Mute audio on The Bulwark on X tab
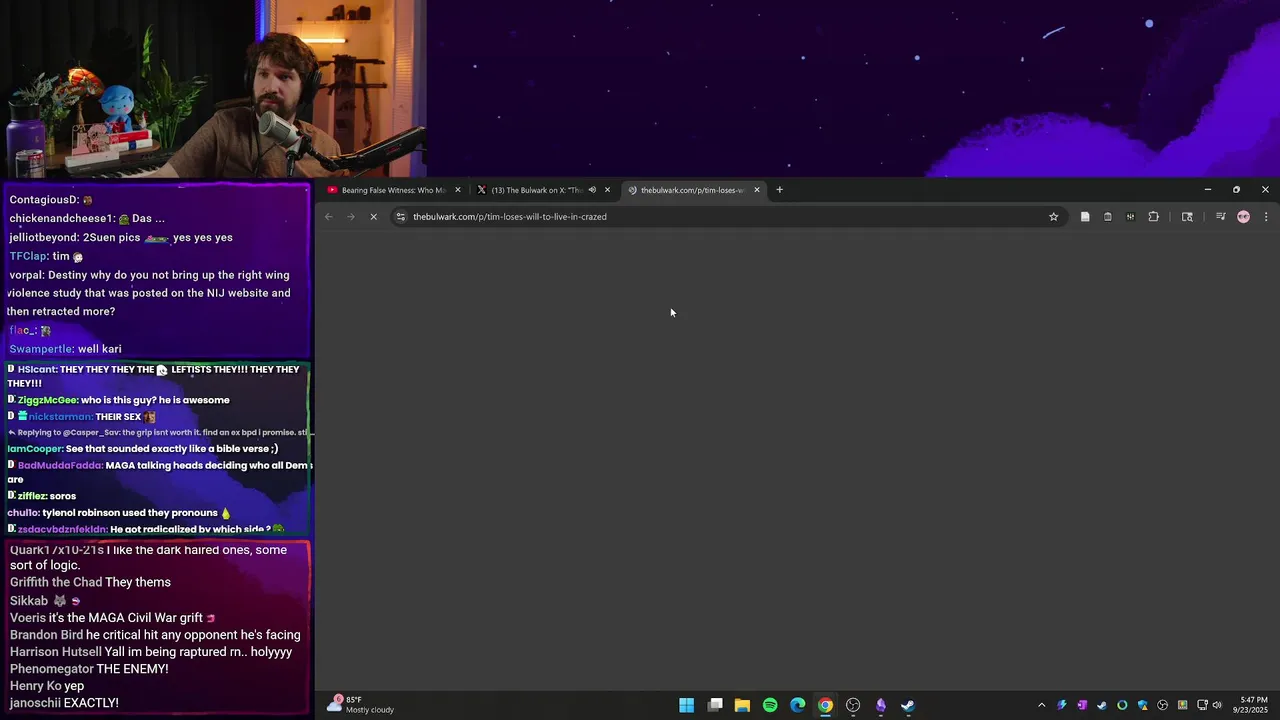The image size is (1280, 720). coord(592,190)
